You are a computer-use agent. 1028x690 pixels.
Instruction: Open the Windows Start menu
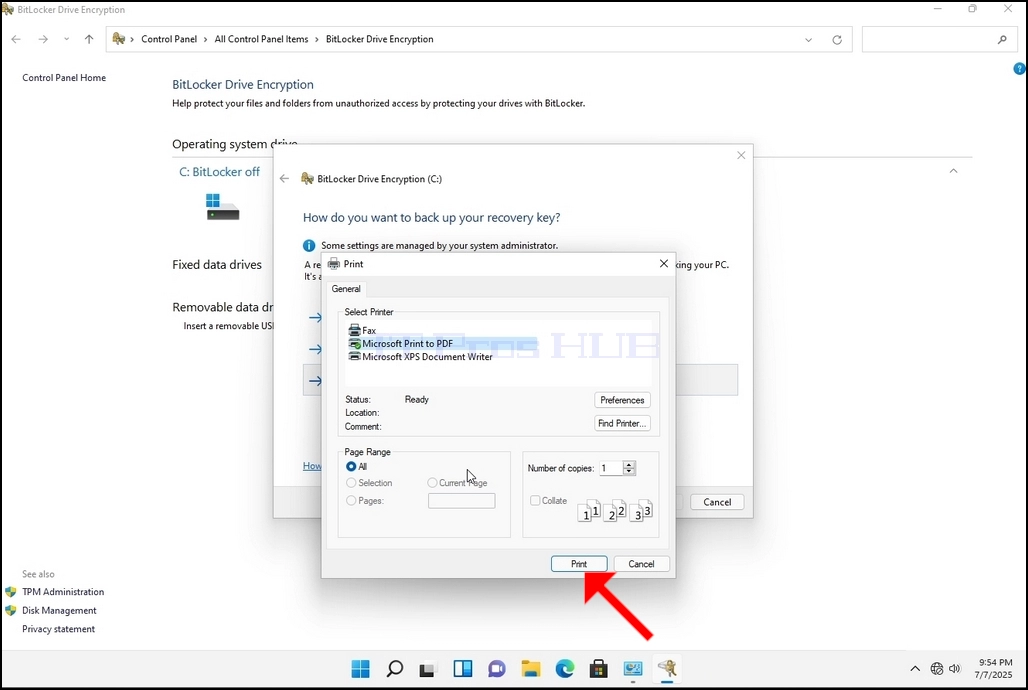361,669
